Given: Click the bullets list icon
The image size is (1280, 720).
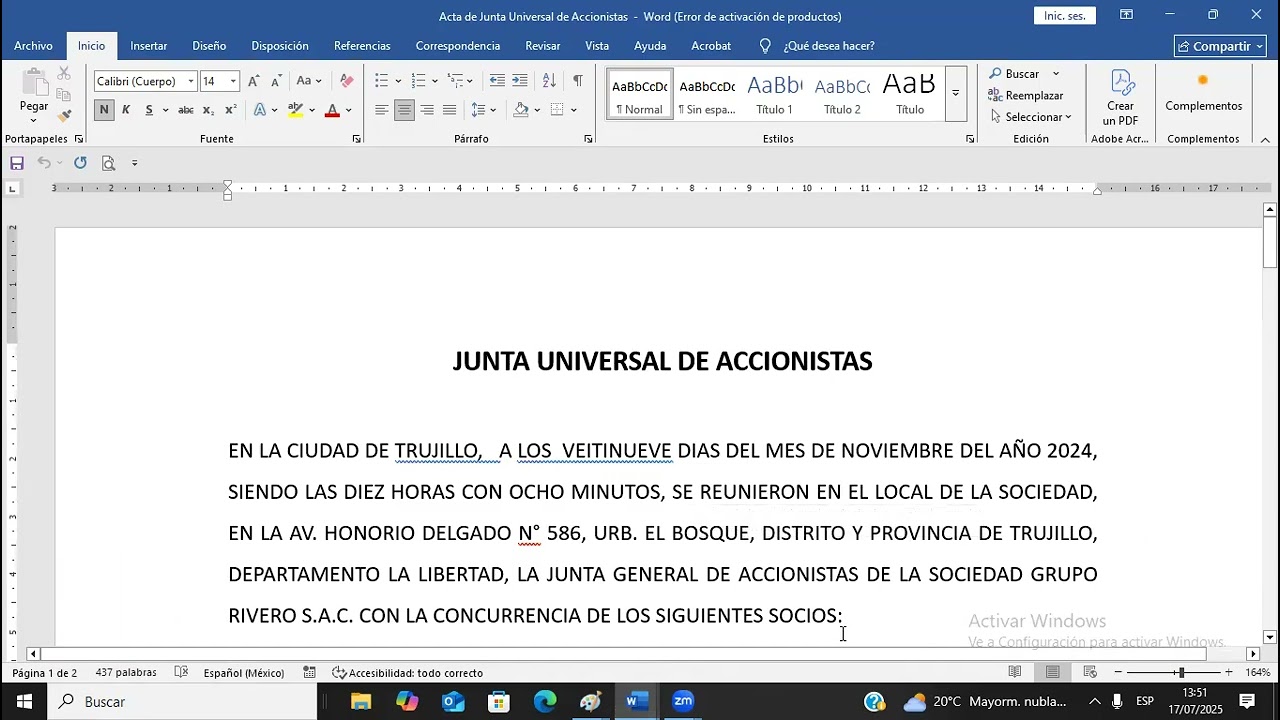Looking at the screenshot, I should [381, 81].
